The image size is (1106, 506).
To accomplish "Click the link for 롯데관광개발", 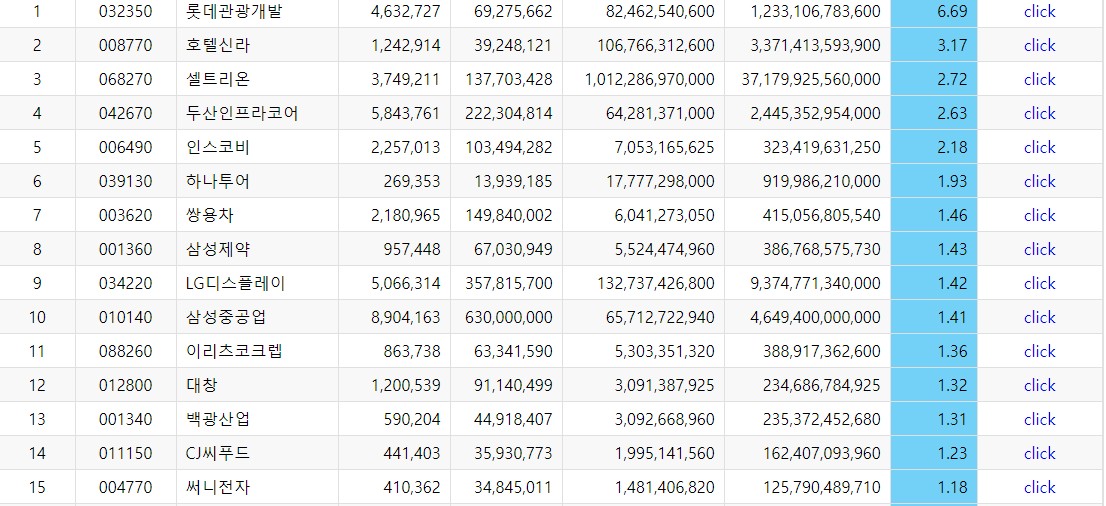I will click(1039, 12).
